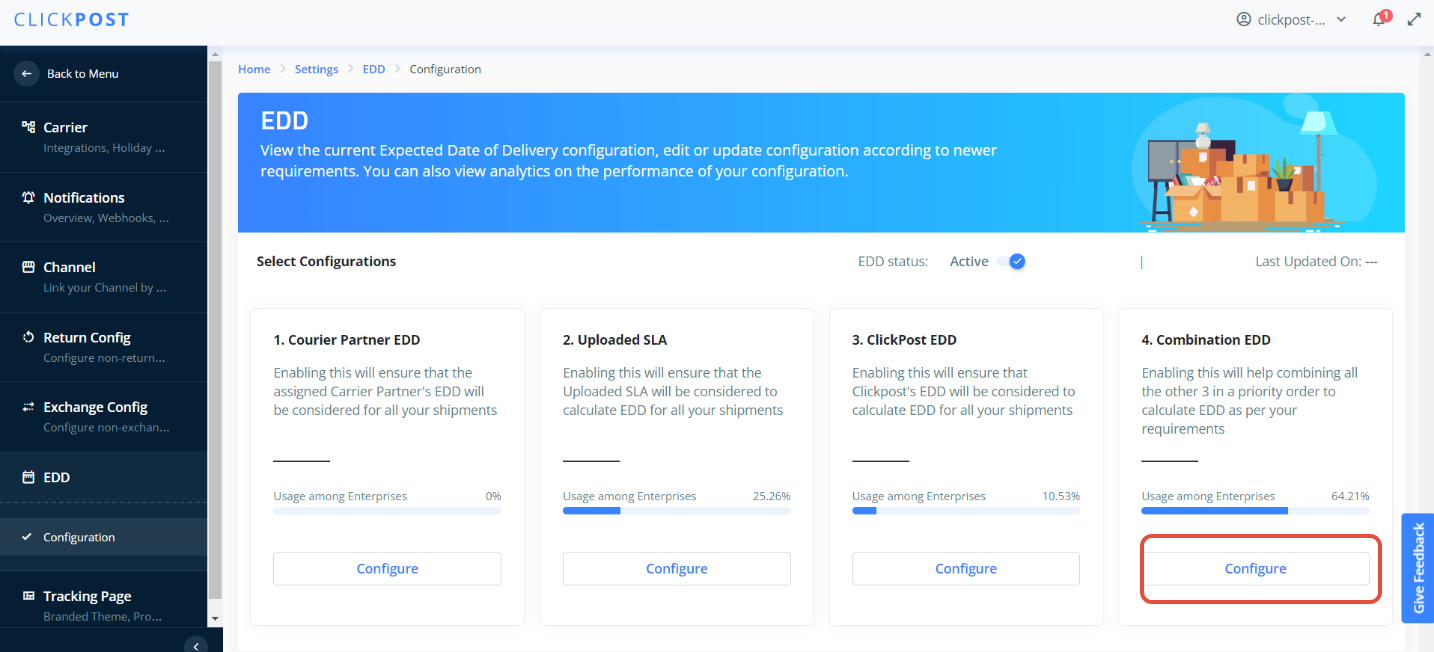The image size is (1434, 652).
Task: Click the Return Config icon in sidebar
Action: (29, 337)
